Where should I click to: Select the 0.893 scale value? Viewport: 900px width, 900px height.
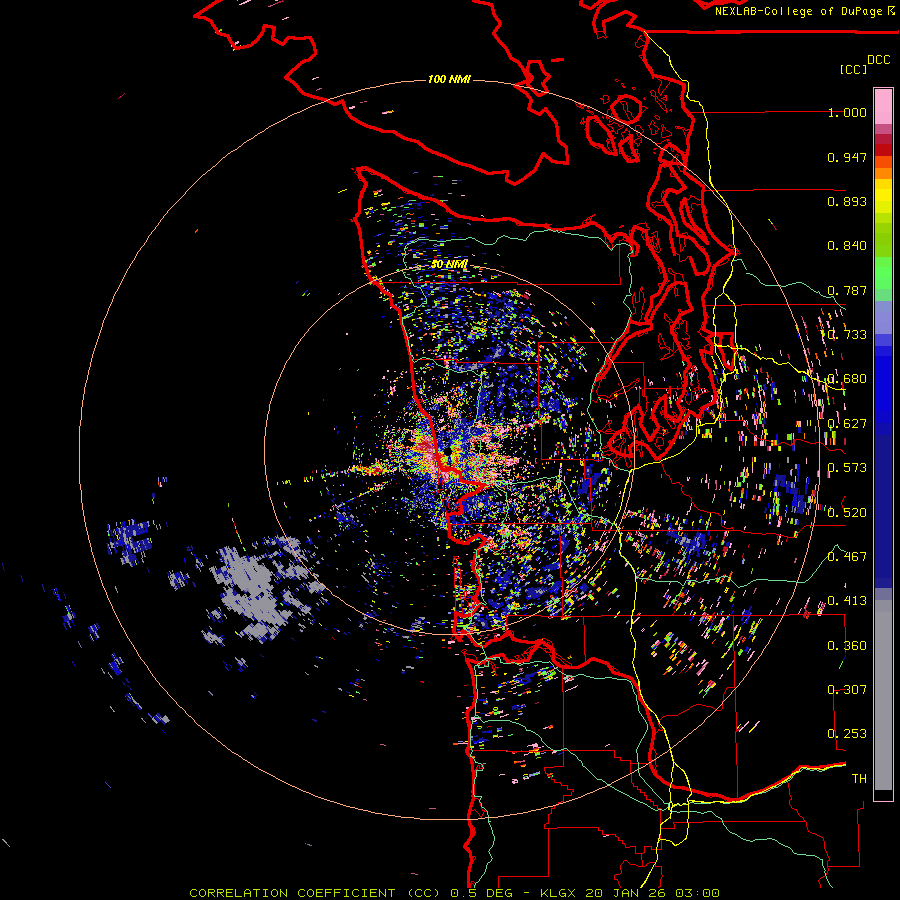pos(847,201)
